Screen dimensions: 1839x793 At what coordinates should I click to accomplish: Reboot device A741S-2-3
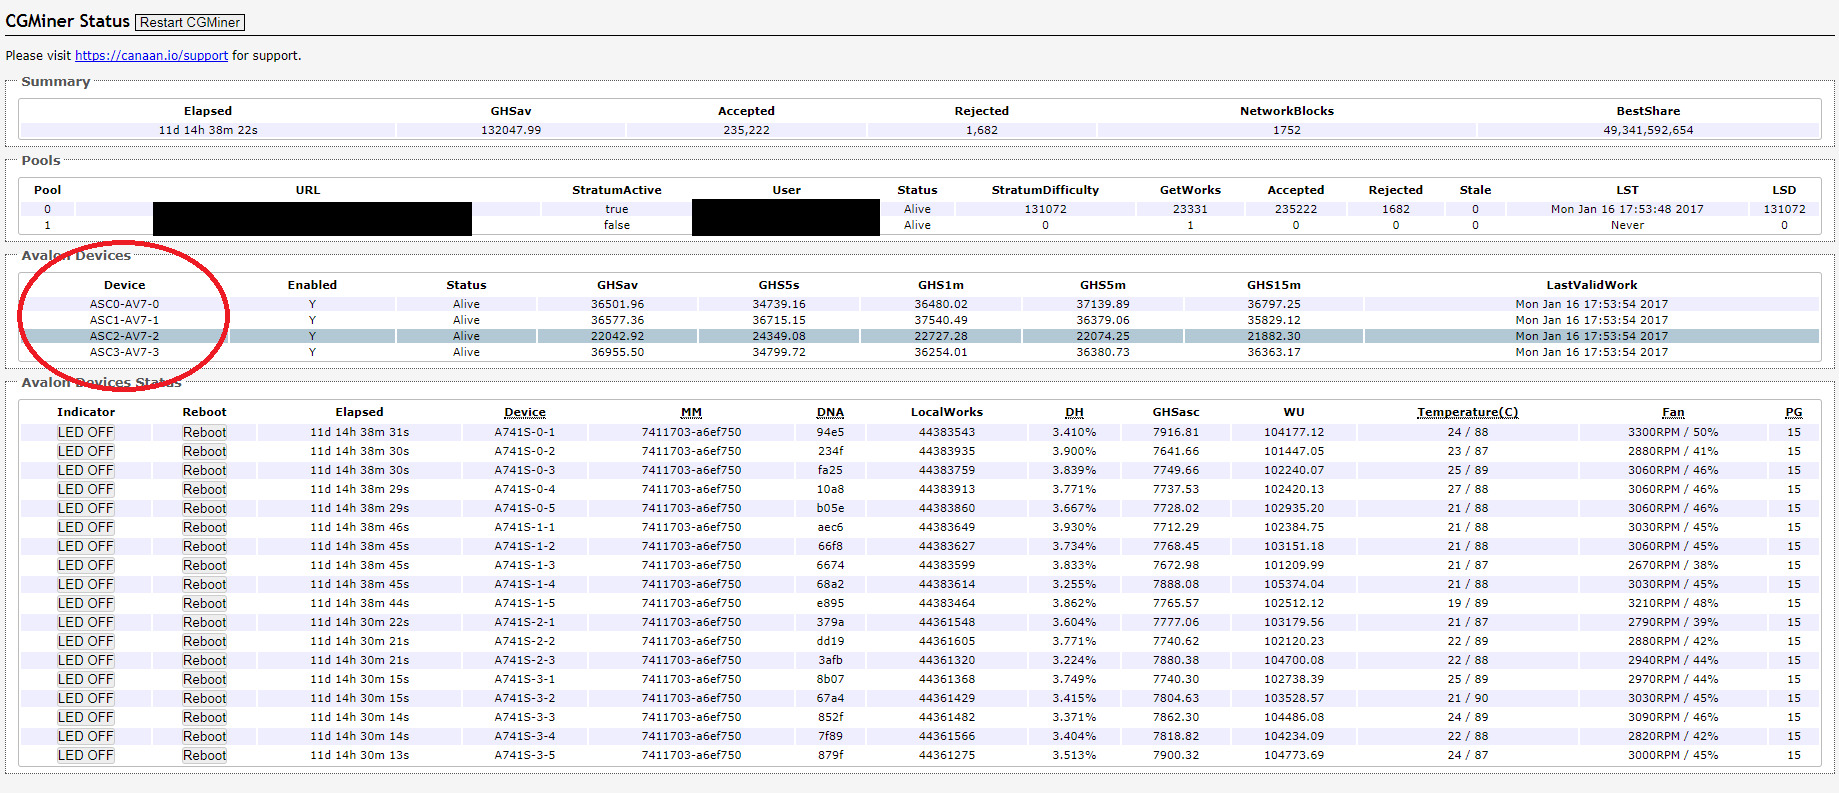(x=204, y=660)
